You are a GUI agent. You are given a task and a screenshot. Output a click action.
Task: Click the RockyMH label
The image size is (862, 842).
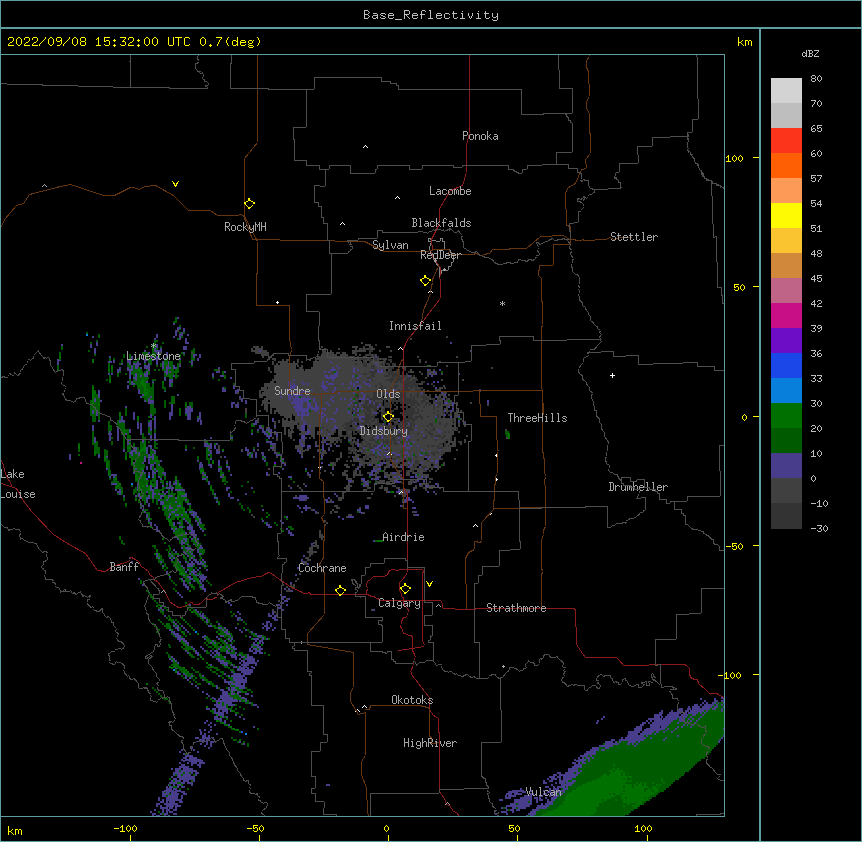(245, 227)
